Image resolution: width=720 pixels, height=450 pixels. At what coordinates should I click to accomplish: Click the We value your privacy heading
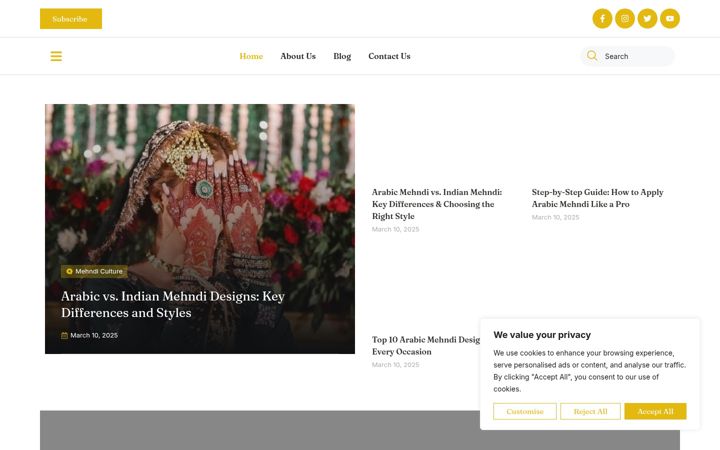point(542,335)
